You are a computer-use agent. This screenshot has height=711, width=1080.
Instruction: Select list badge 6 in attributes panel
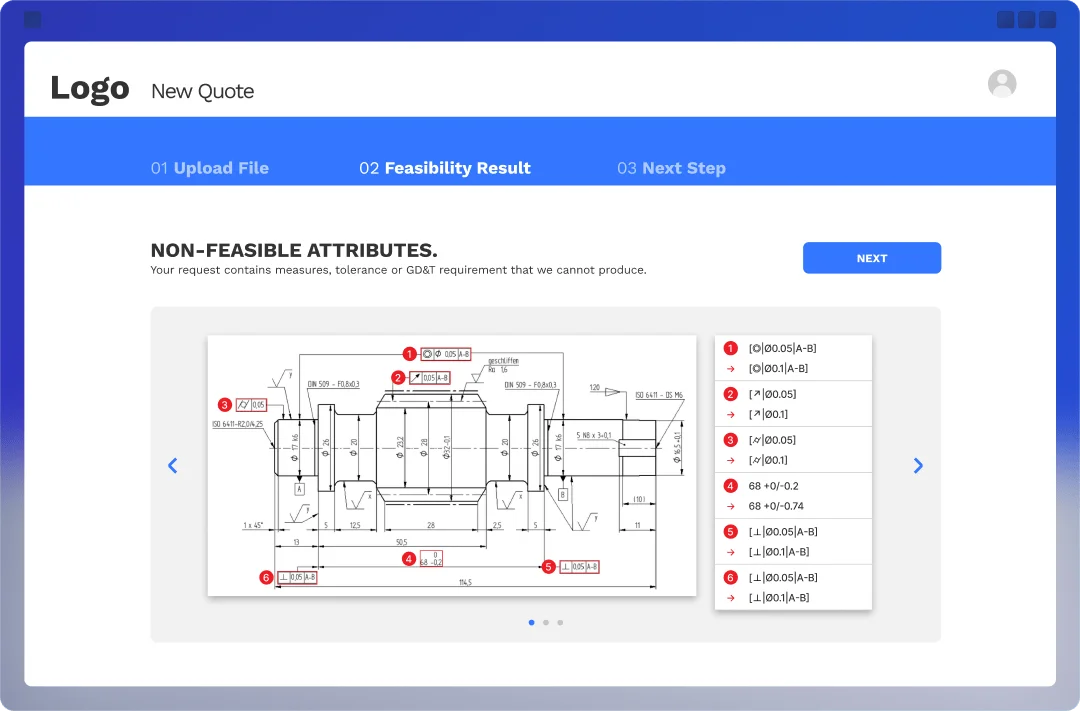[731, 577]
